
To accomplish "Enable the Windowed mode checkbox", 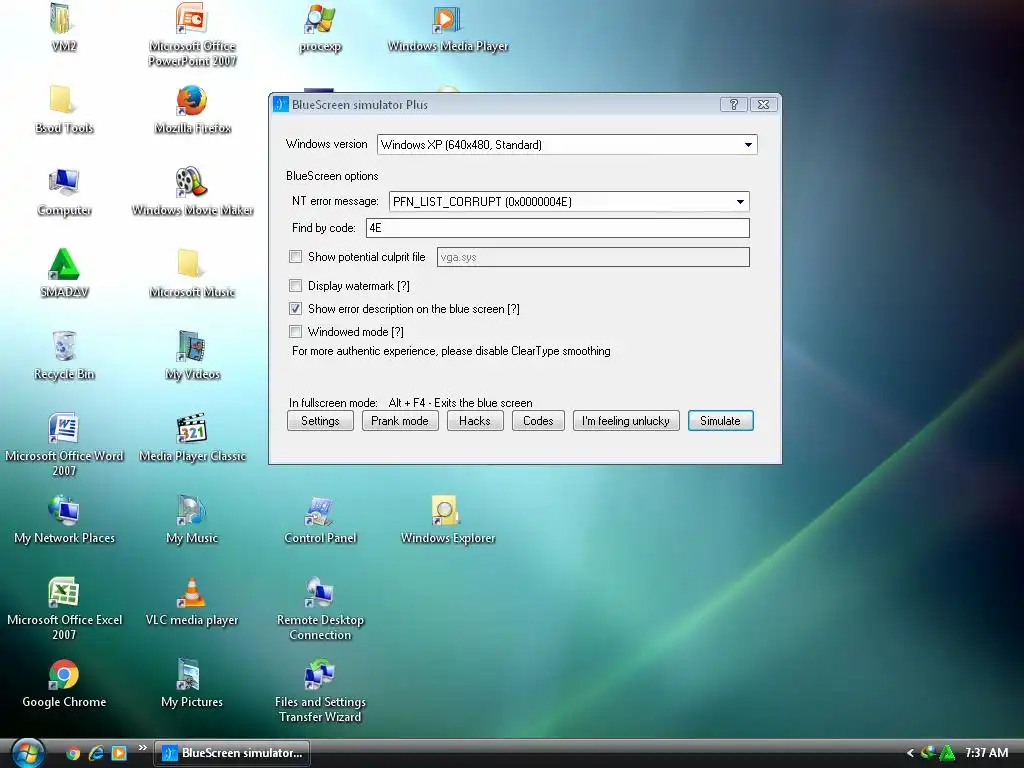I will click(x=295, y=332).
